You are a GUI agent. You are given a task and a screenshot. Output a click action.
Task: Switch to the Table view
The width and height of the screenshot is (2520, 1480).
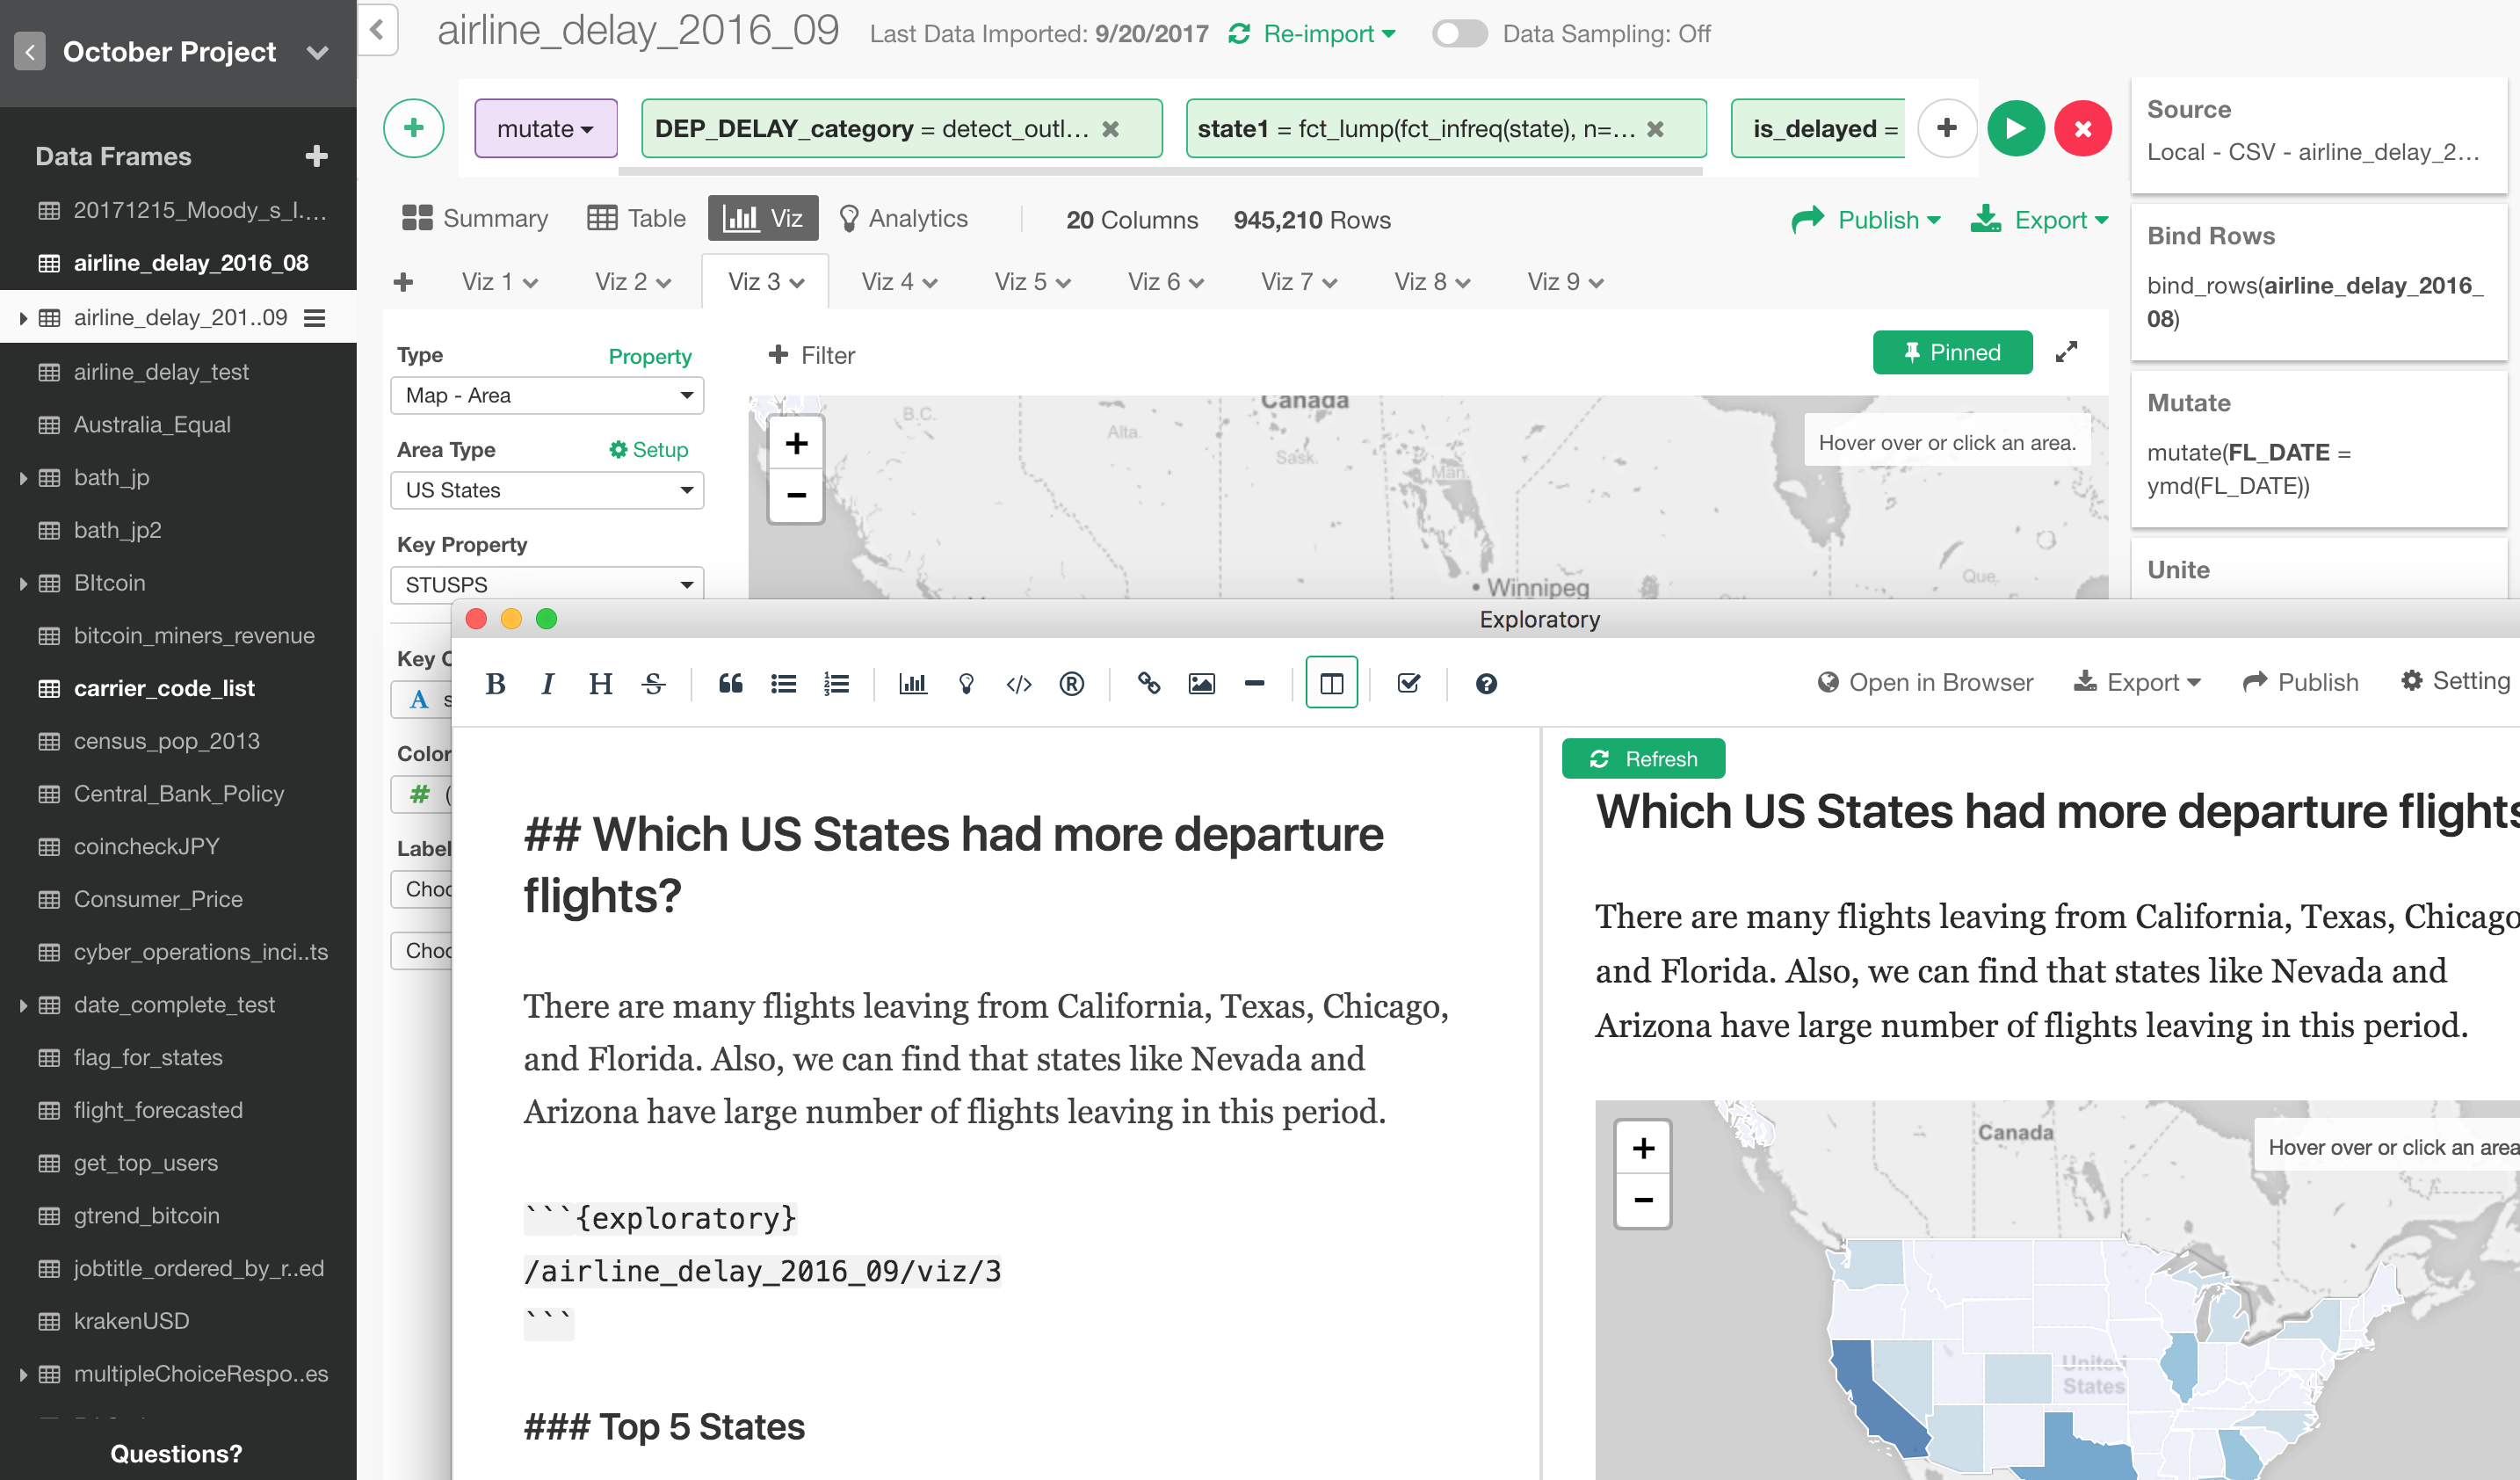pyautogui.click(x=636, y=218)
